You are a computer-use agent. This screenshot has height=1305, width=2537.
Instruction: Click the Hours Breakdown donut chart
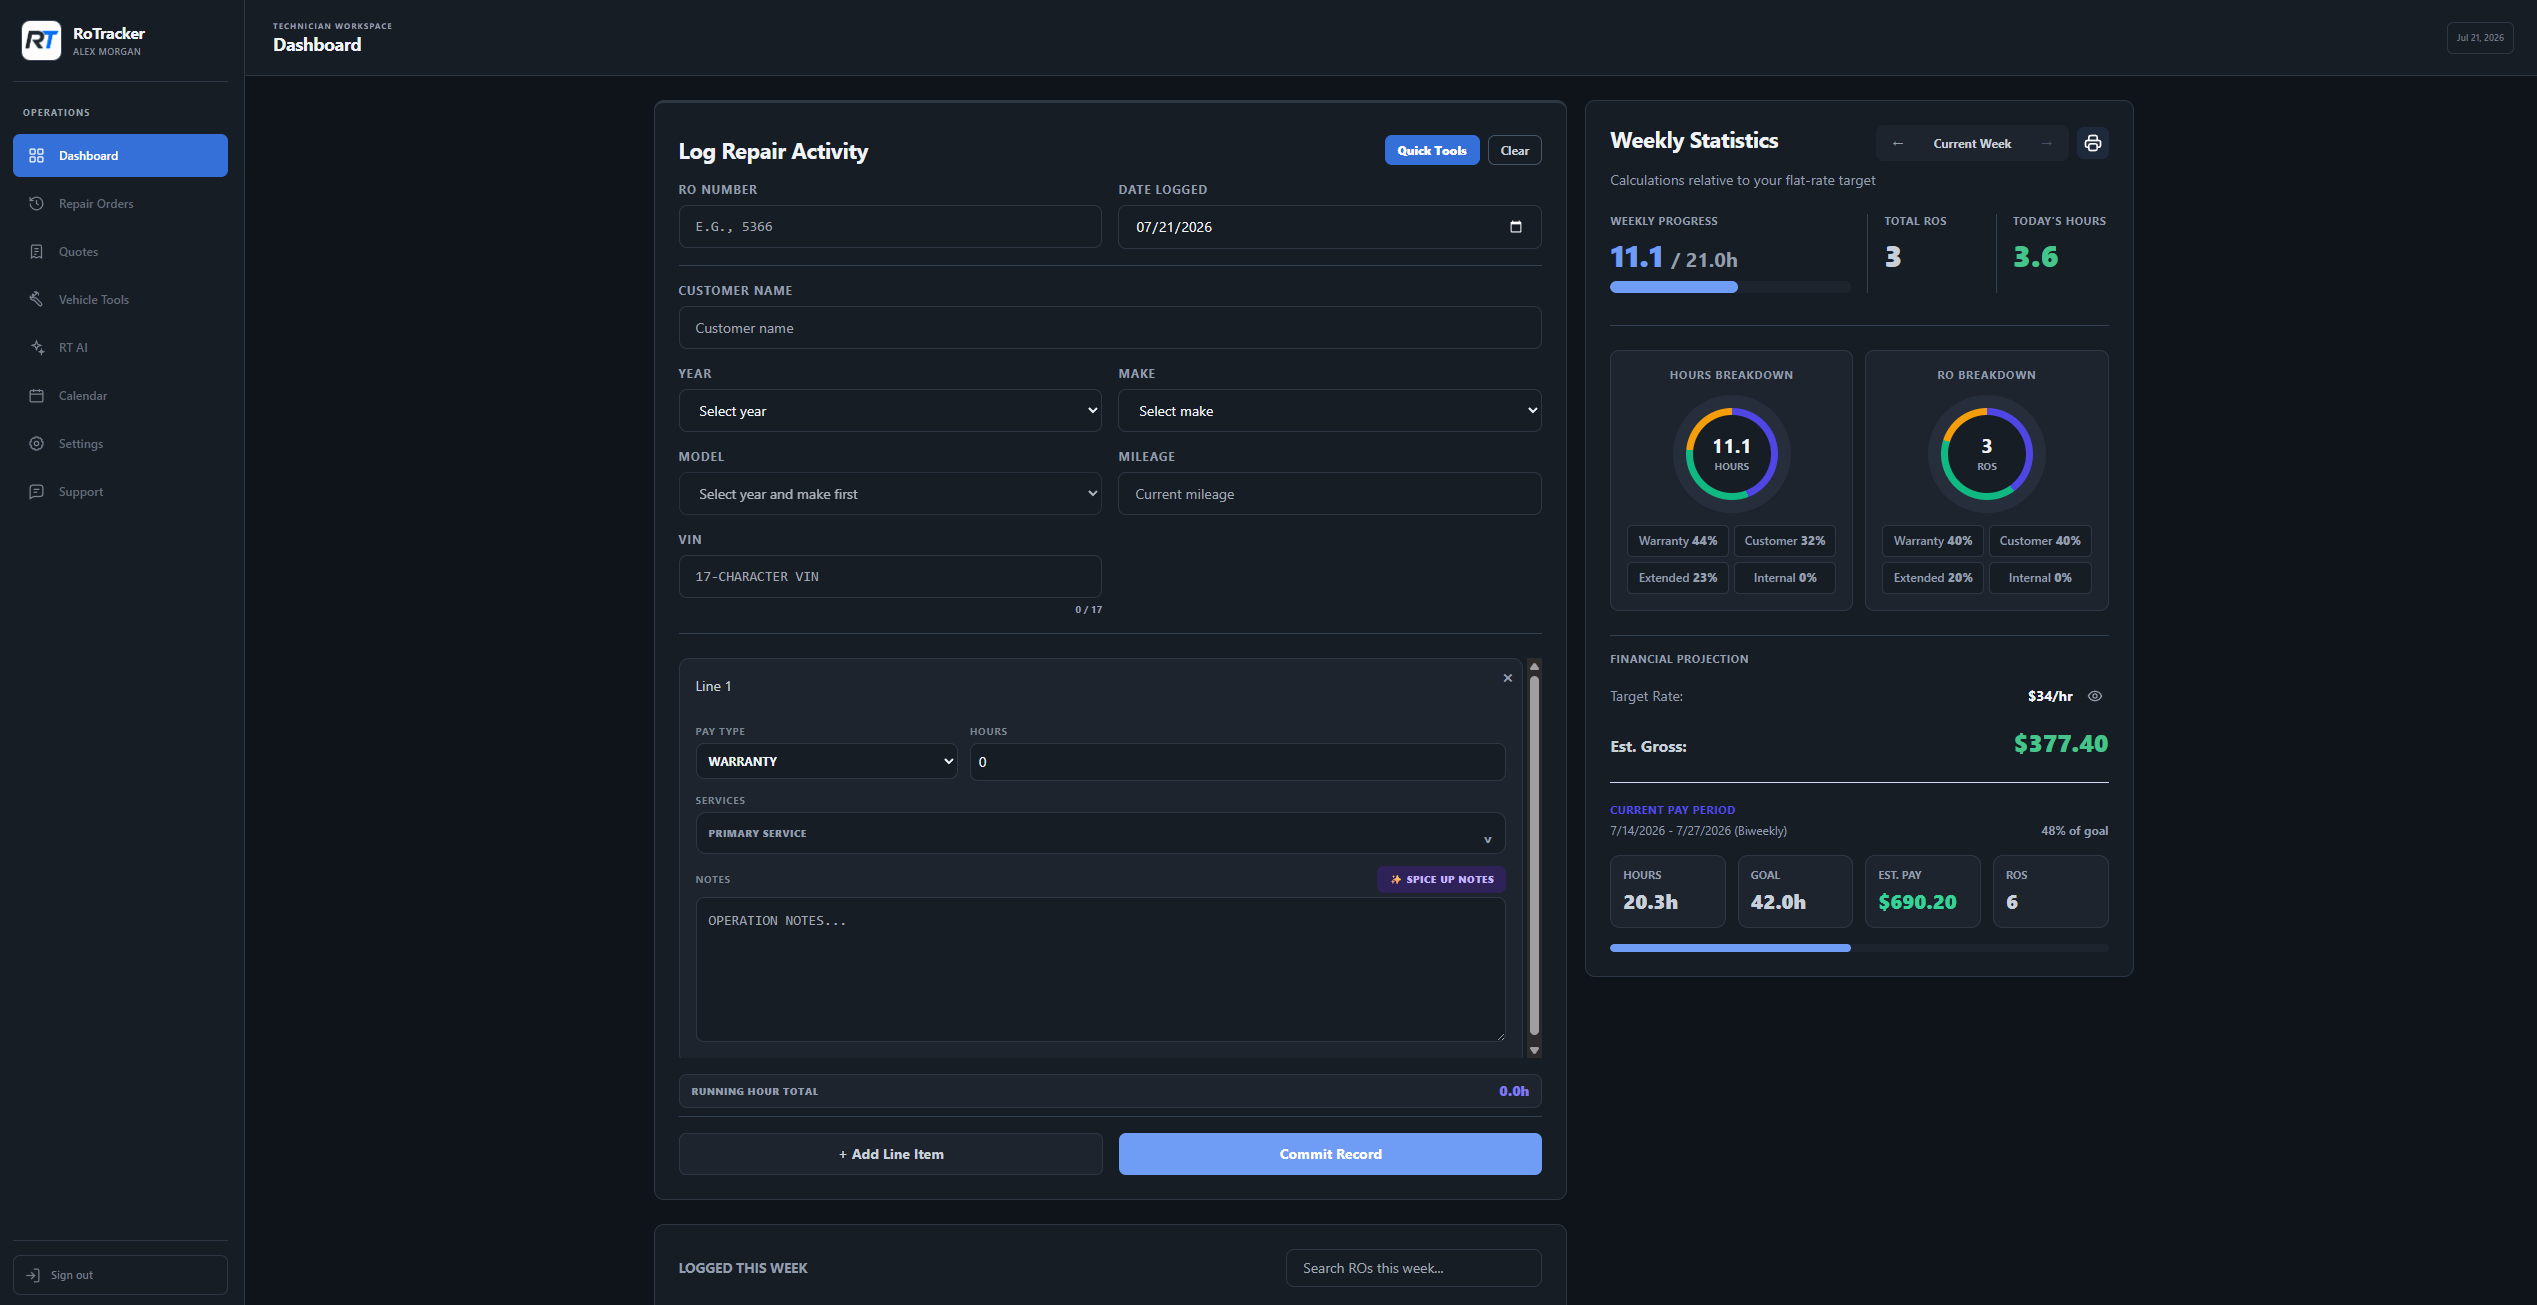coord(1731,454)
